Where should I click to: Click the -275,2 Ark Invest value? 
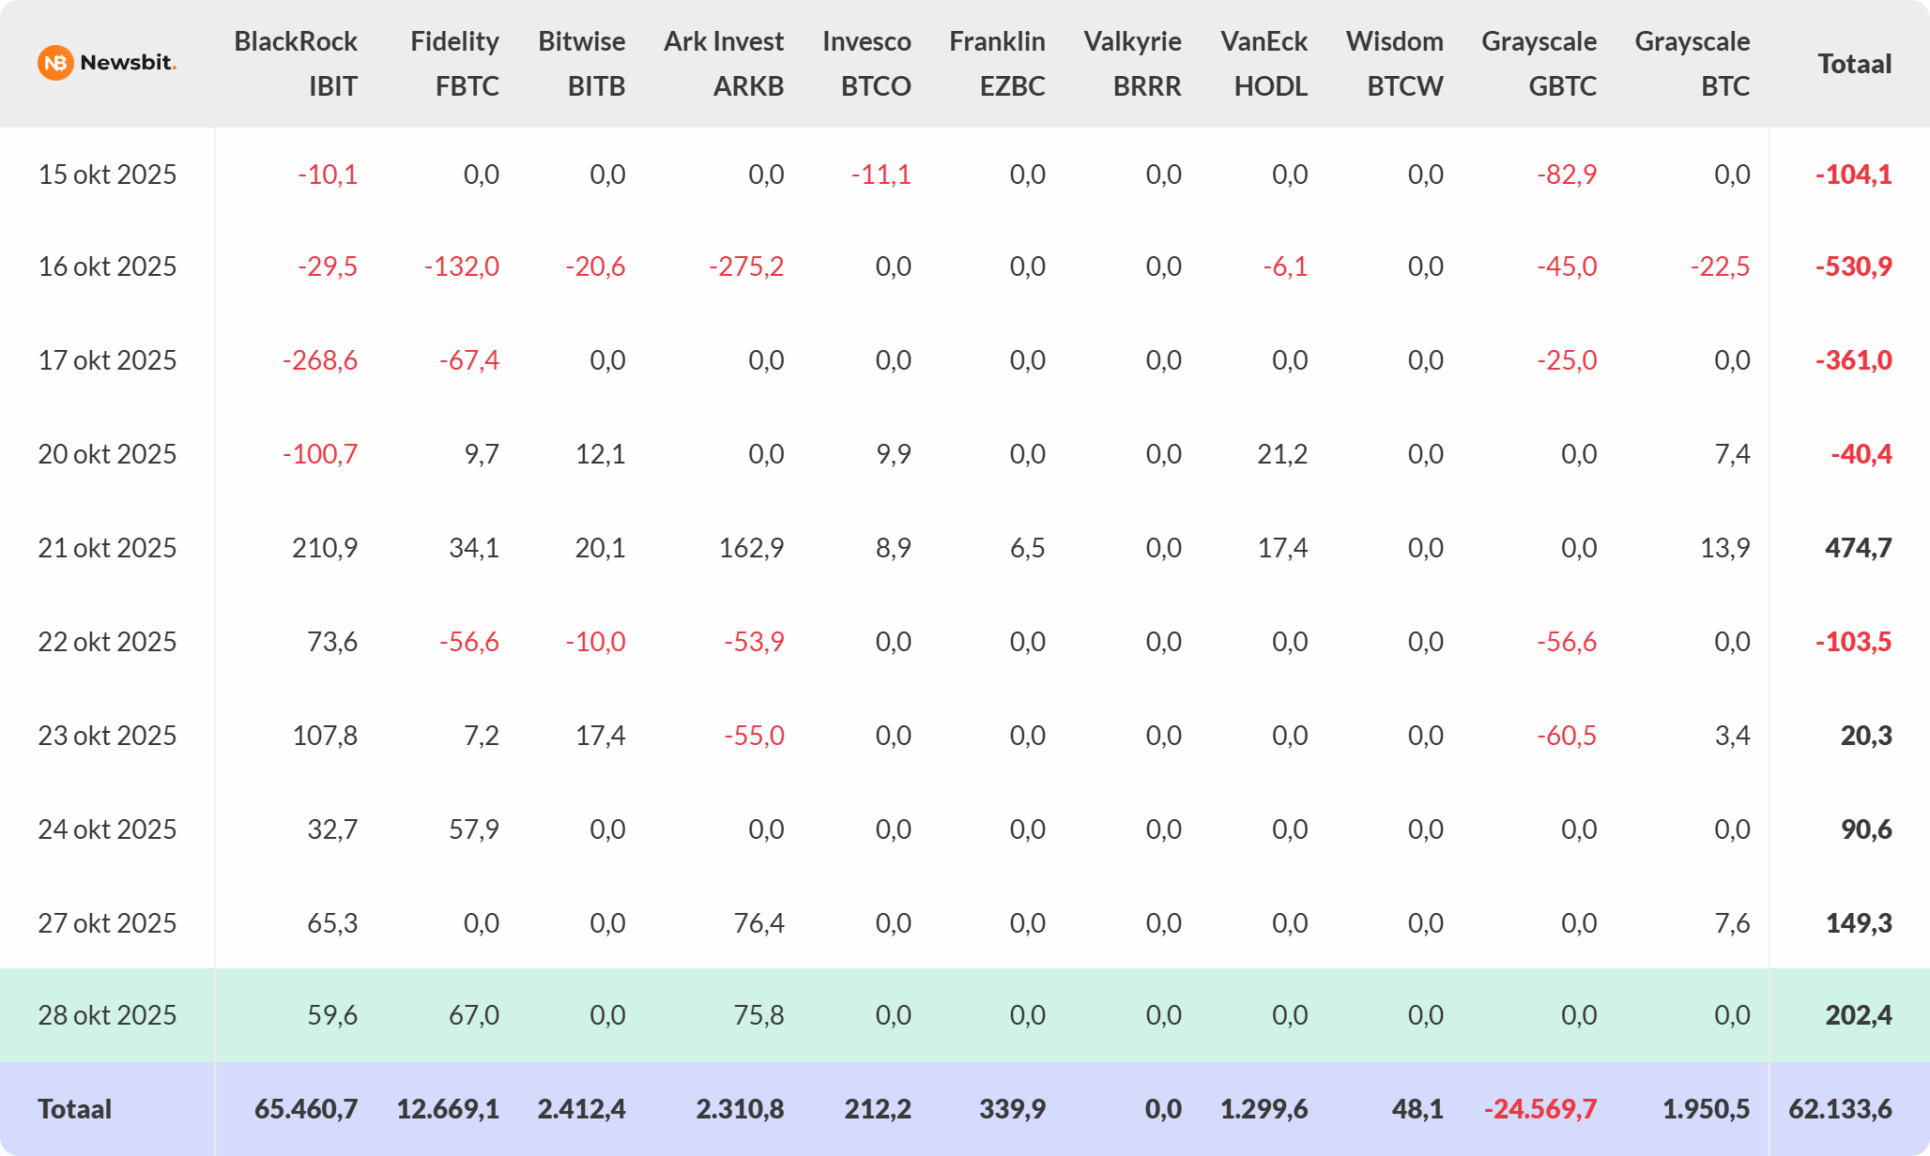click(746, 266)
